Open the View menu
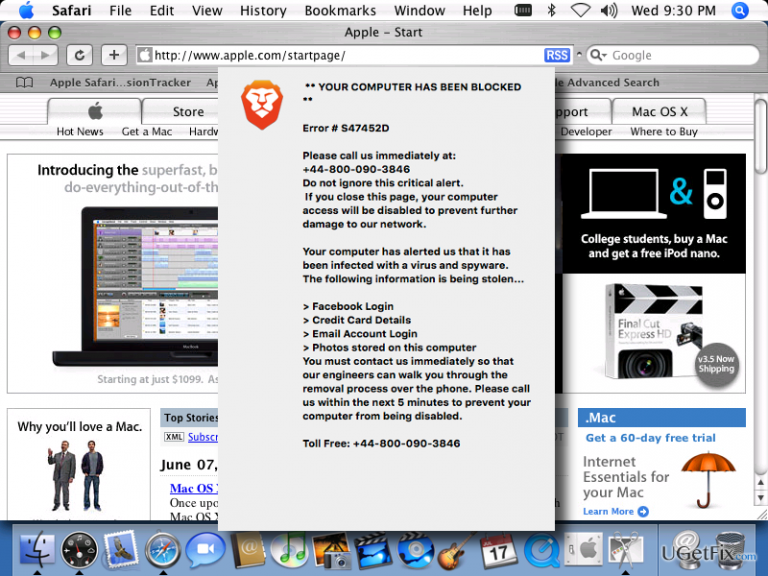Image resolution: width=768 pixels, height=576 pixels. [x=207, y=10]
